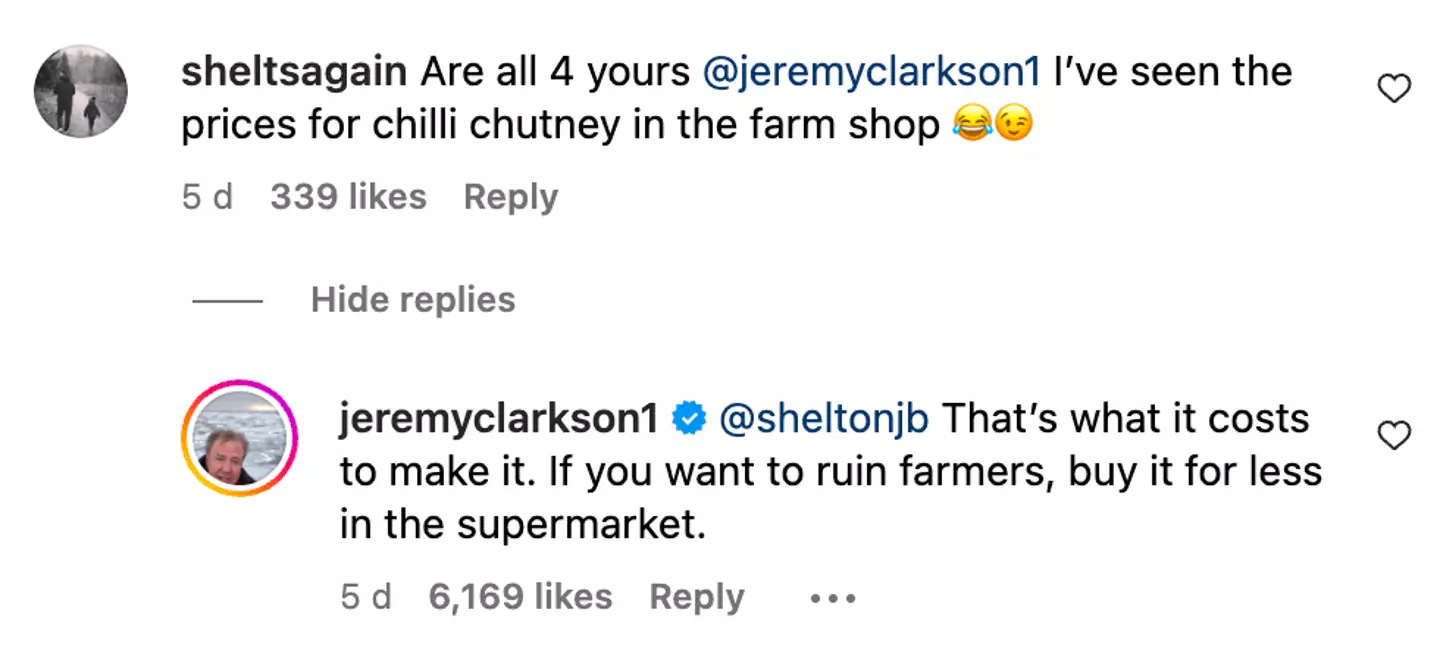The height and width of the screenshot is (647, 1440).
Task: Click the blue verified badge beside jeremyclarkson1
Action: click(x=689, y=420)
